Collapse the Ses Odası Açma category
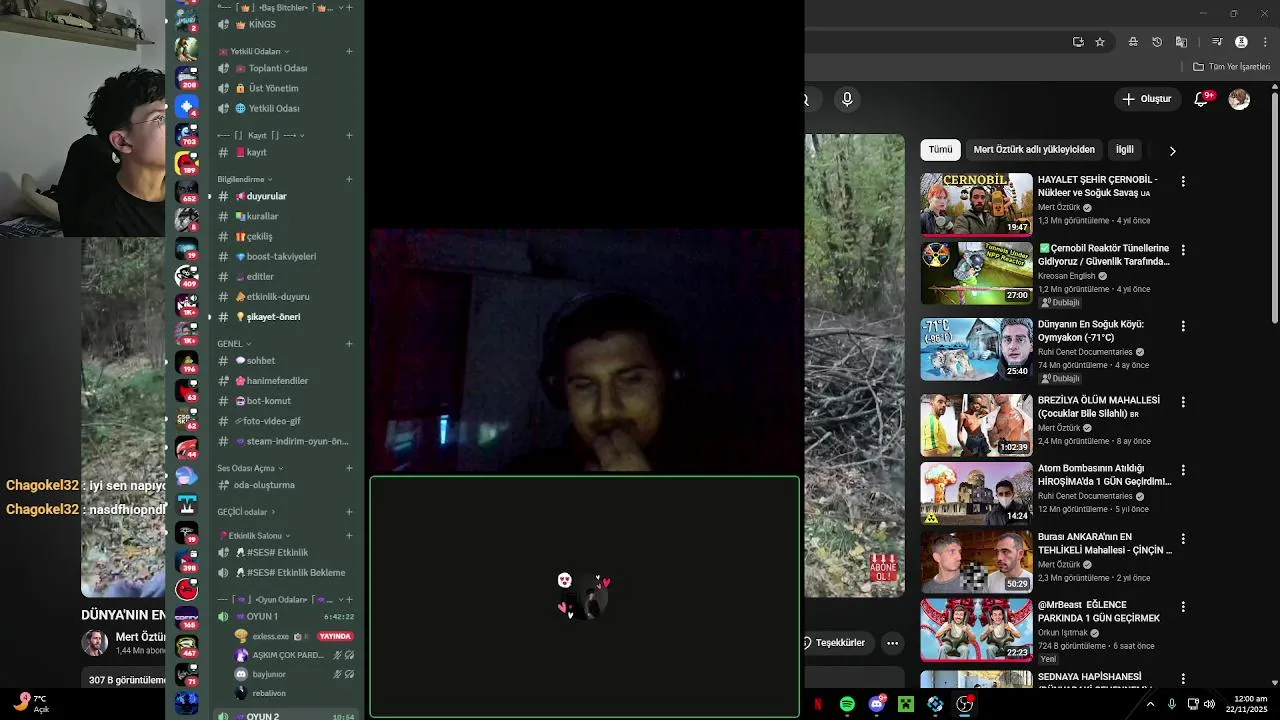 (250, 467)
